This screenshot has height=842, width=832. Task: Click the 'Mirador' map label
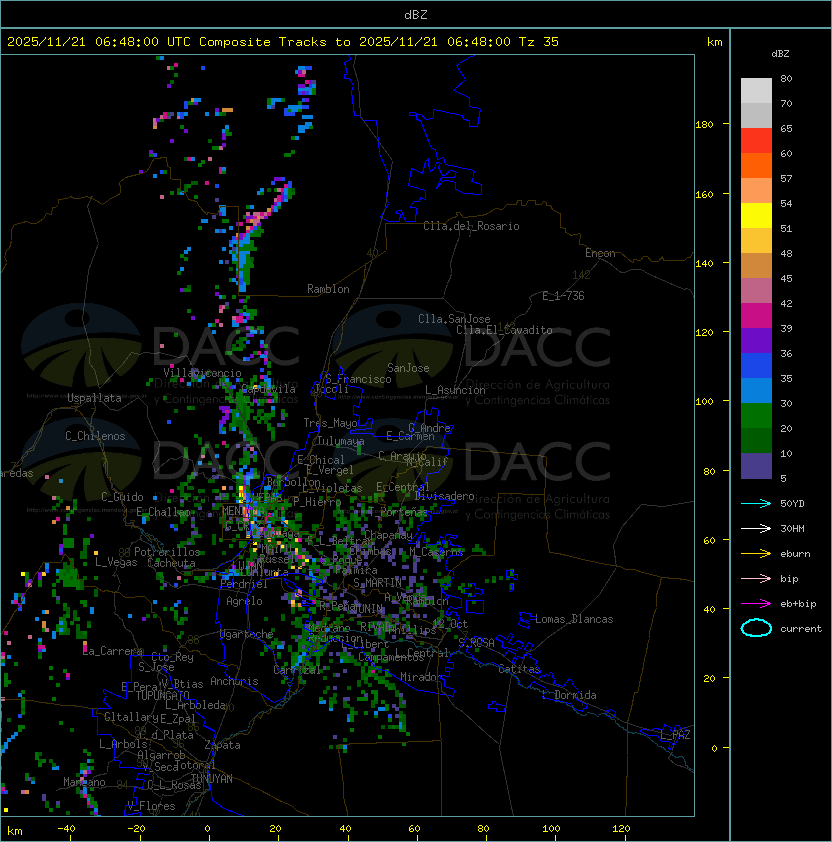[422, 677]
